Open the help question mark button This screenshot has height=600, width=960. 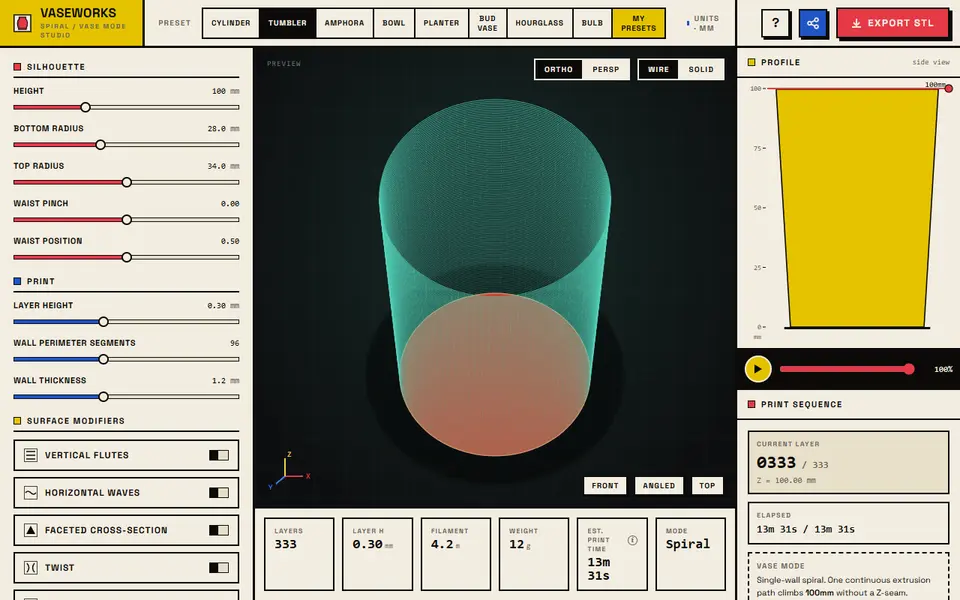(775, 23)
